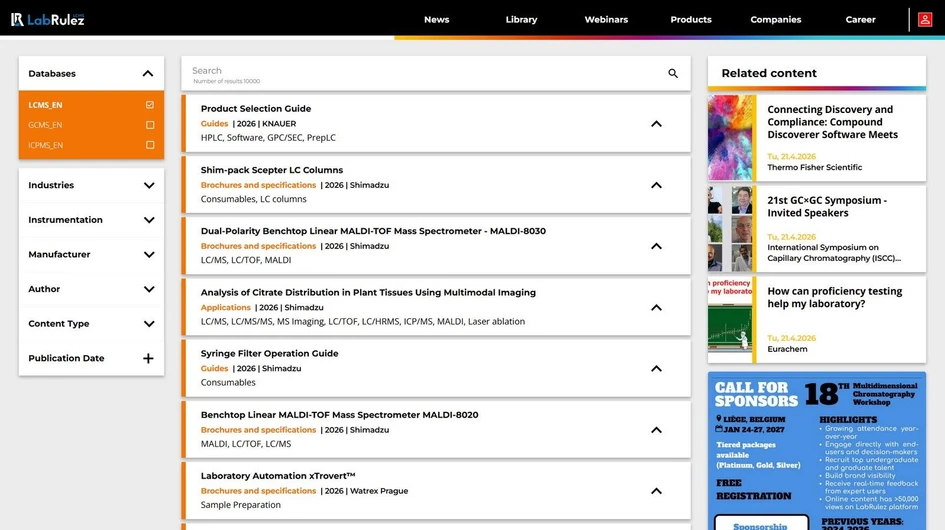The image size is (945, 530).
Task: Open the 21st GC×GC Symposium related item
Action: click(x=825, y=206)
